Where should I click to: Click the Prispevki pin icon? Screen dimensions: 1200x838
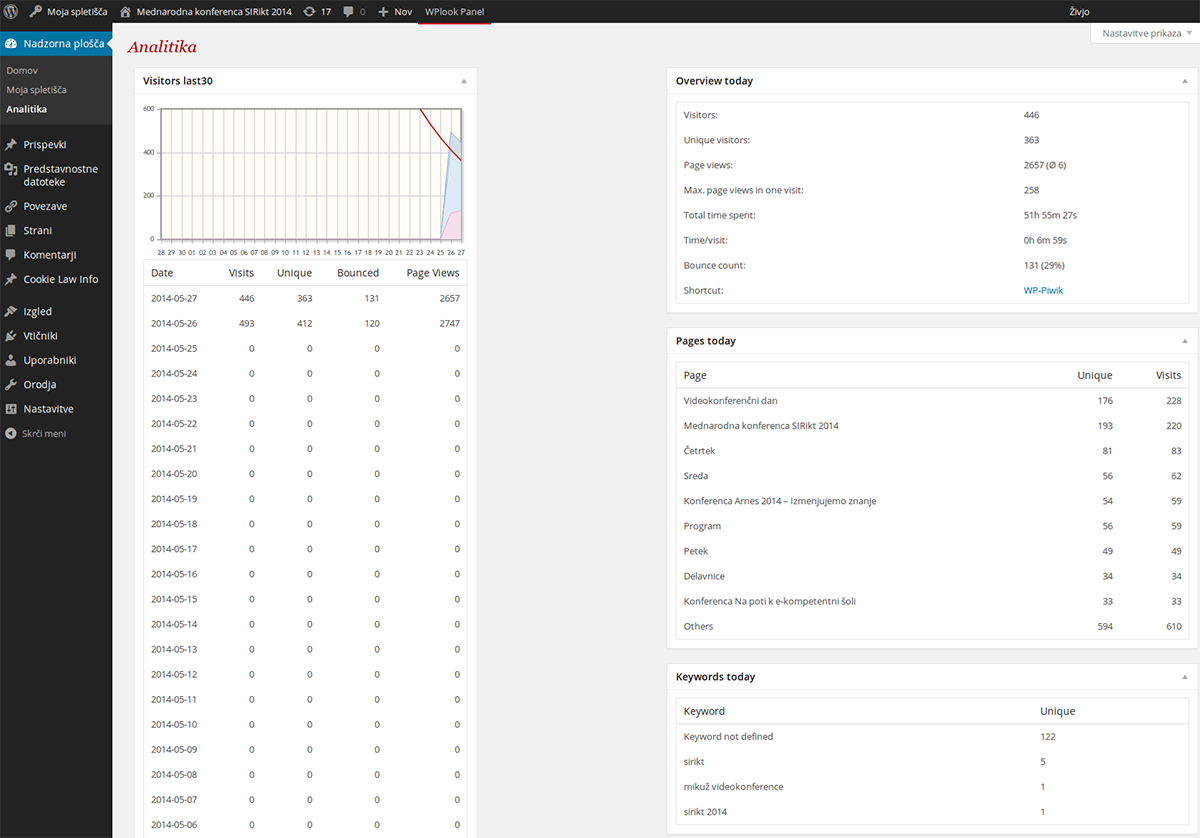click(x=11, y=145)
